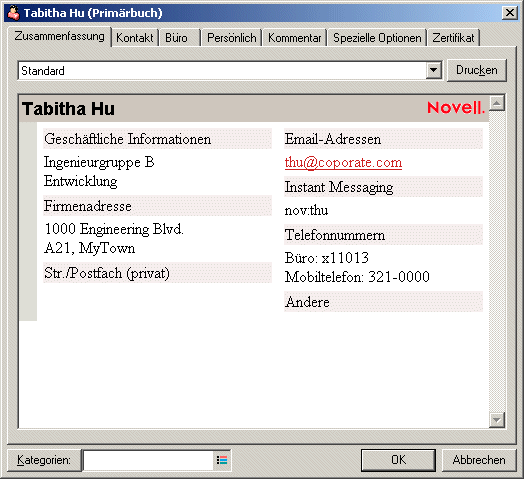Image resolution: width=524 pixels, height=479 pixels.
Task: Select the Standard combo box field
Action: [x=230, y=71]
